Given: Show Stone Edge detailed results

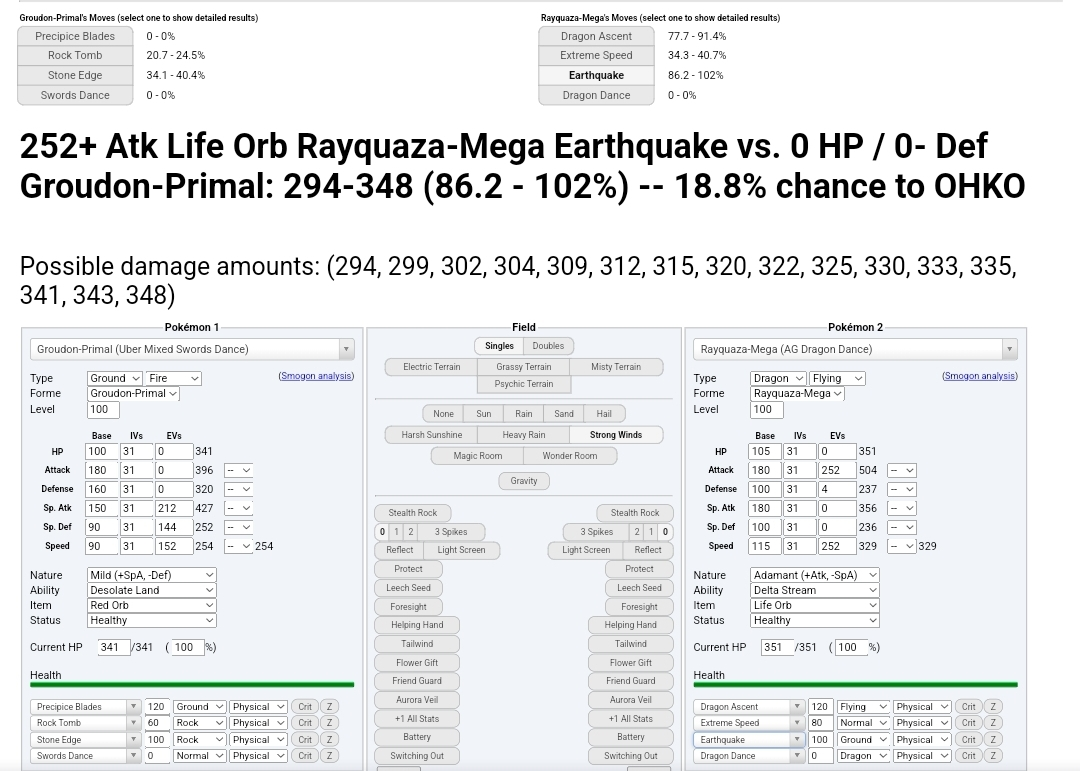Looking at the screenshot, I should [75, 75].
